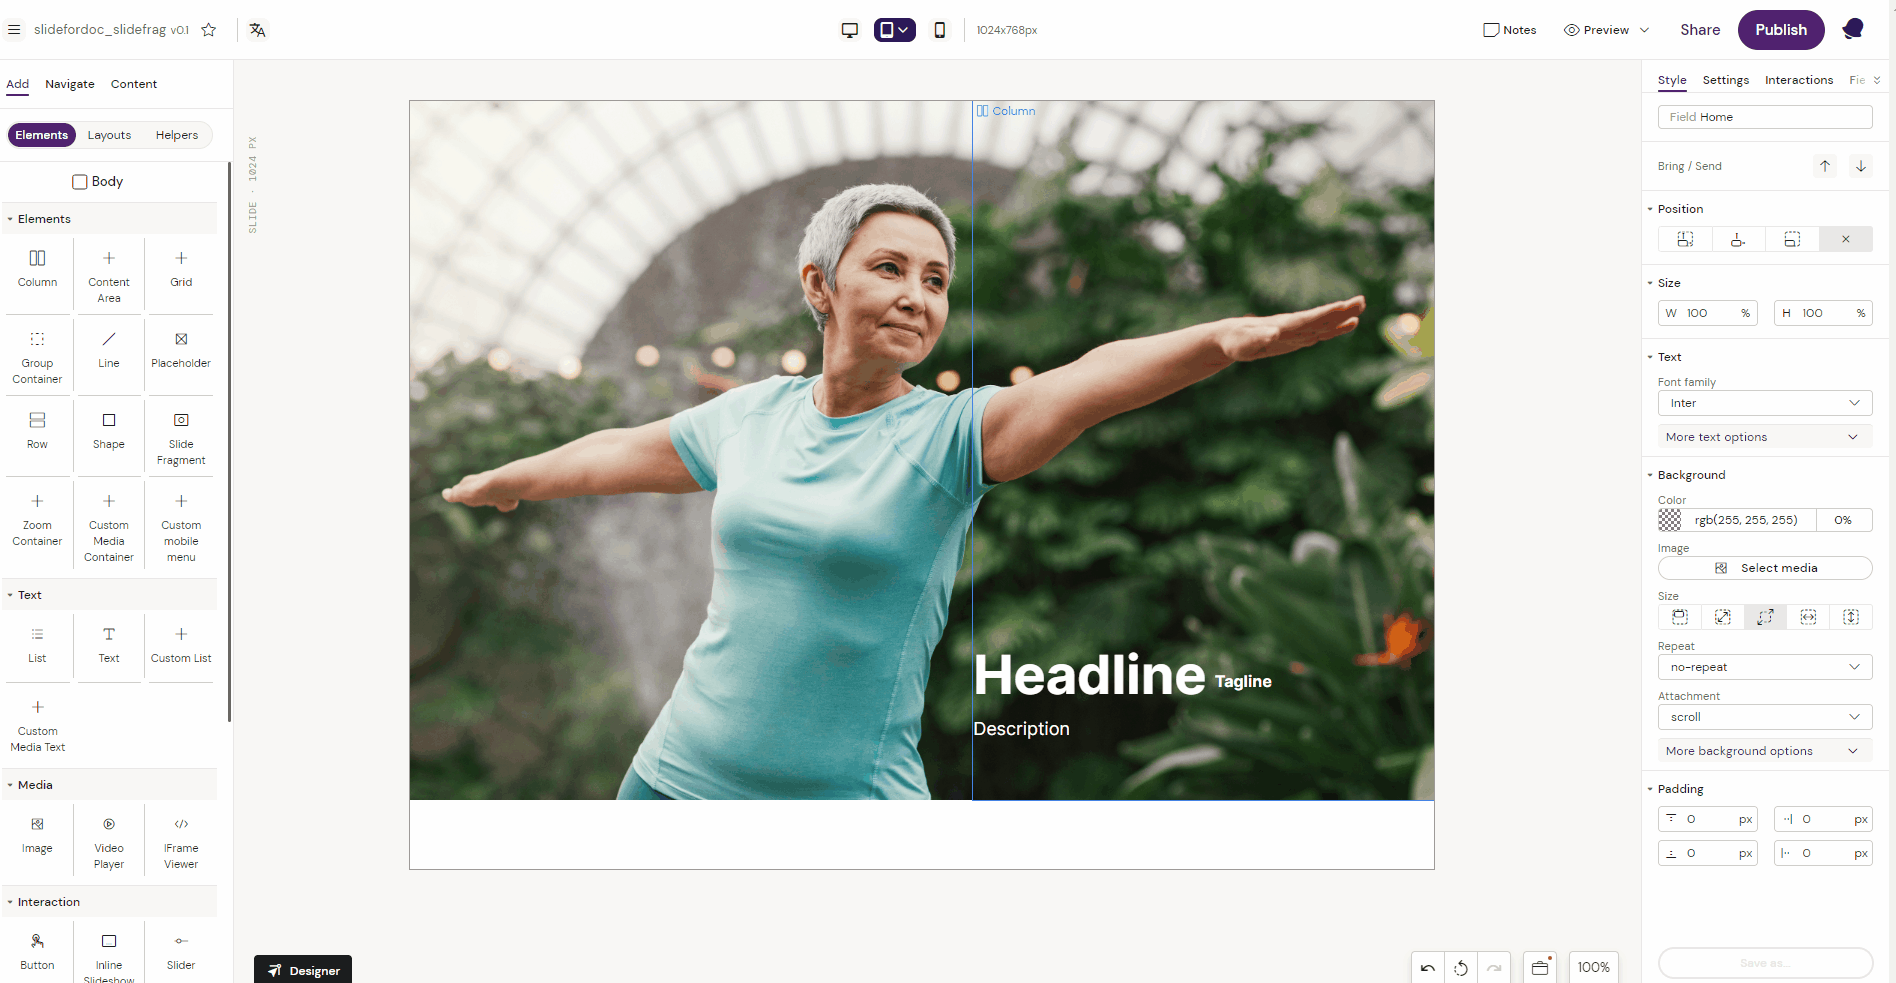The width and height of the screenshot is (1896, 983).
Task: Add a Column element
Action: pyautogui.click(x=37, y=268)
